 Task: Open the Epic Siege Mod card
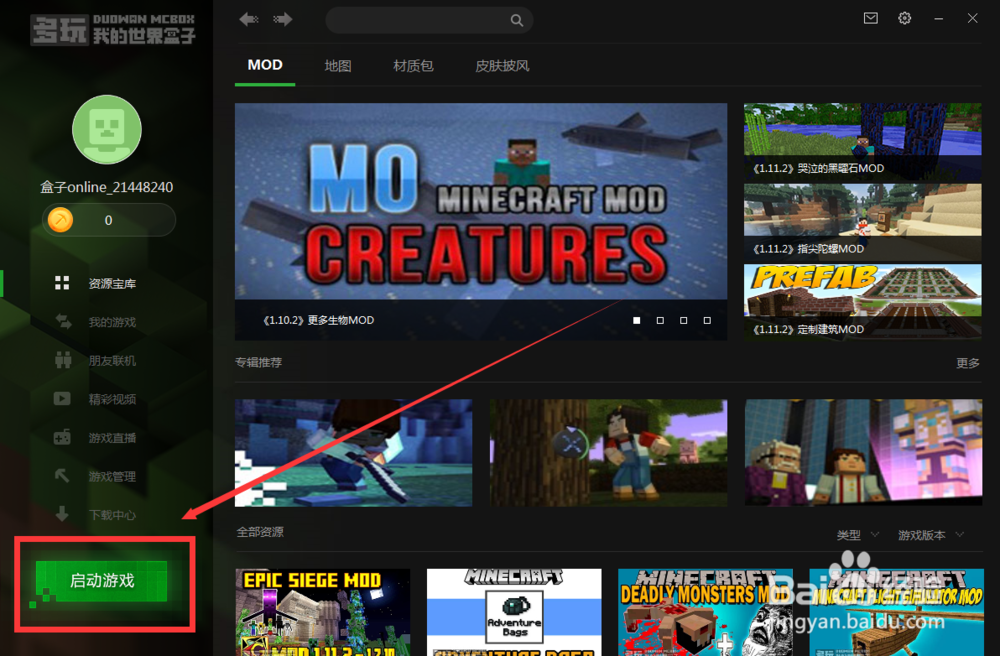click(x=323, y=612)
